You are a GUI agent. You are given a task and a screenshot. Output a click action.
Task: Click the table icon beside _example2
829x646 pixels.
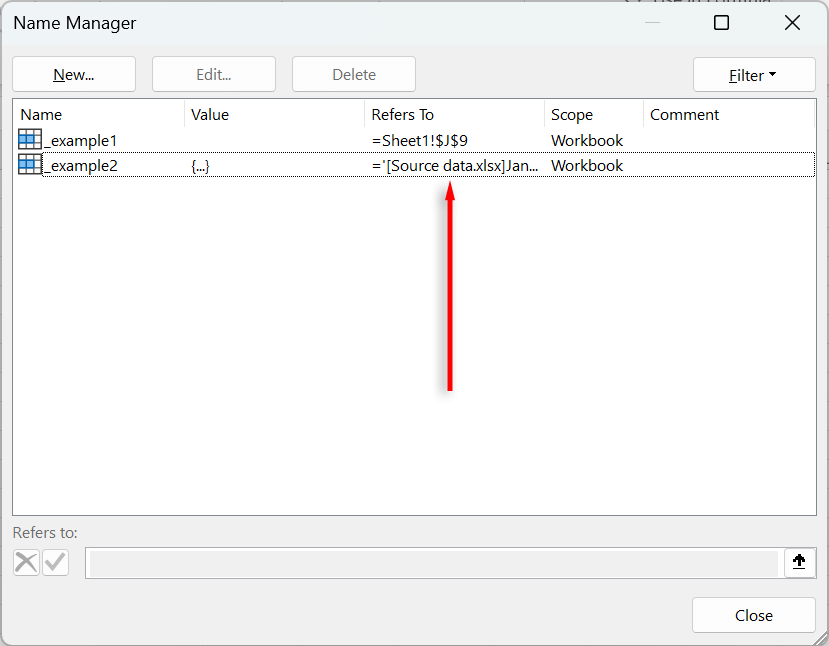pyautogui.click(x=30, y=165)
